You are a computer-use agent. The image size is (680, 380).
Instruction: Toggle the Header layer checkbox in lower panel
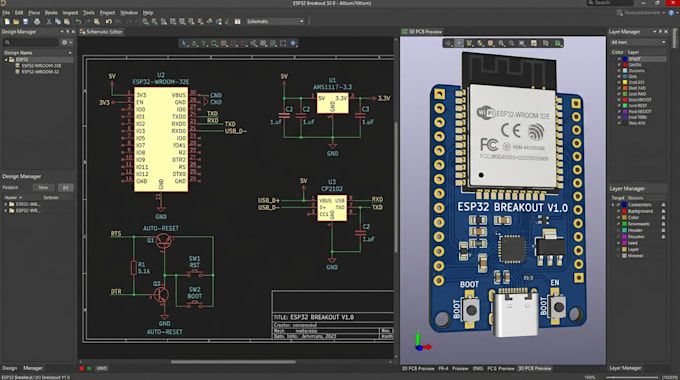click(619, 230)
